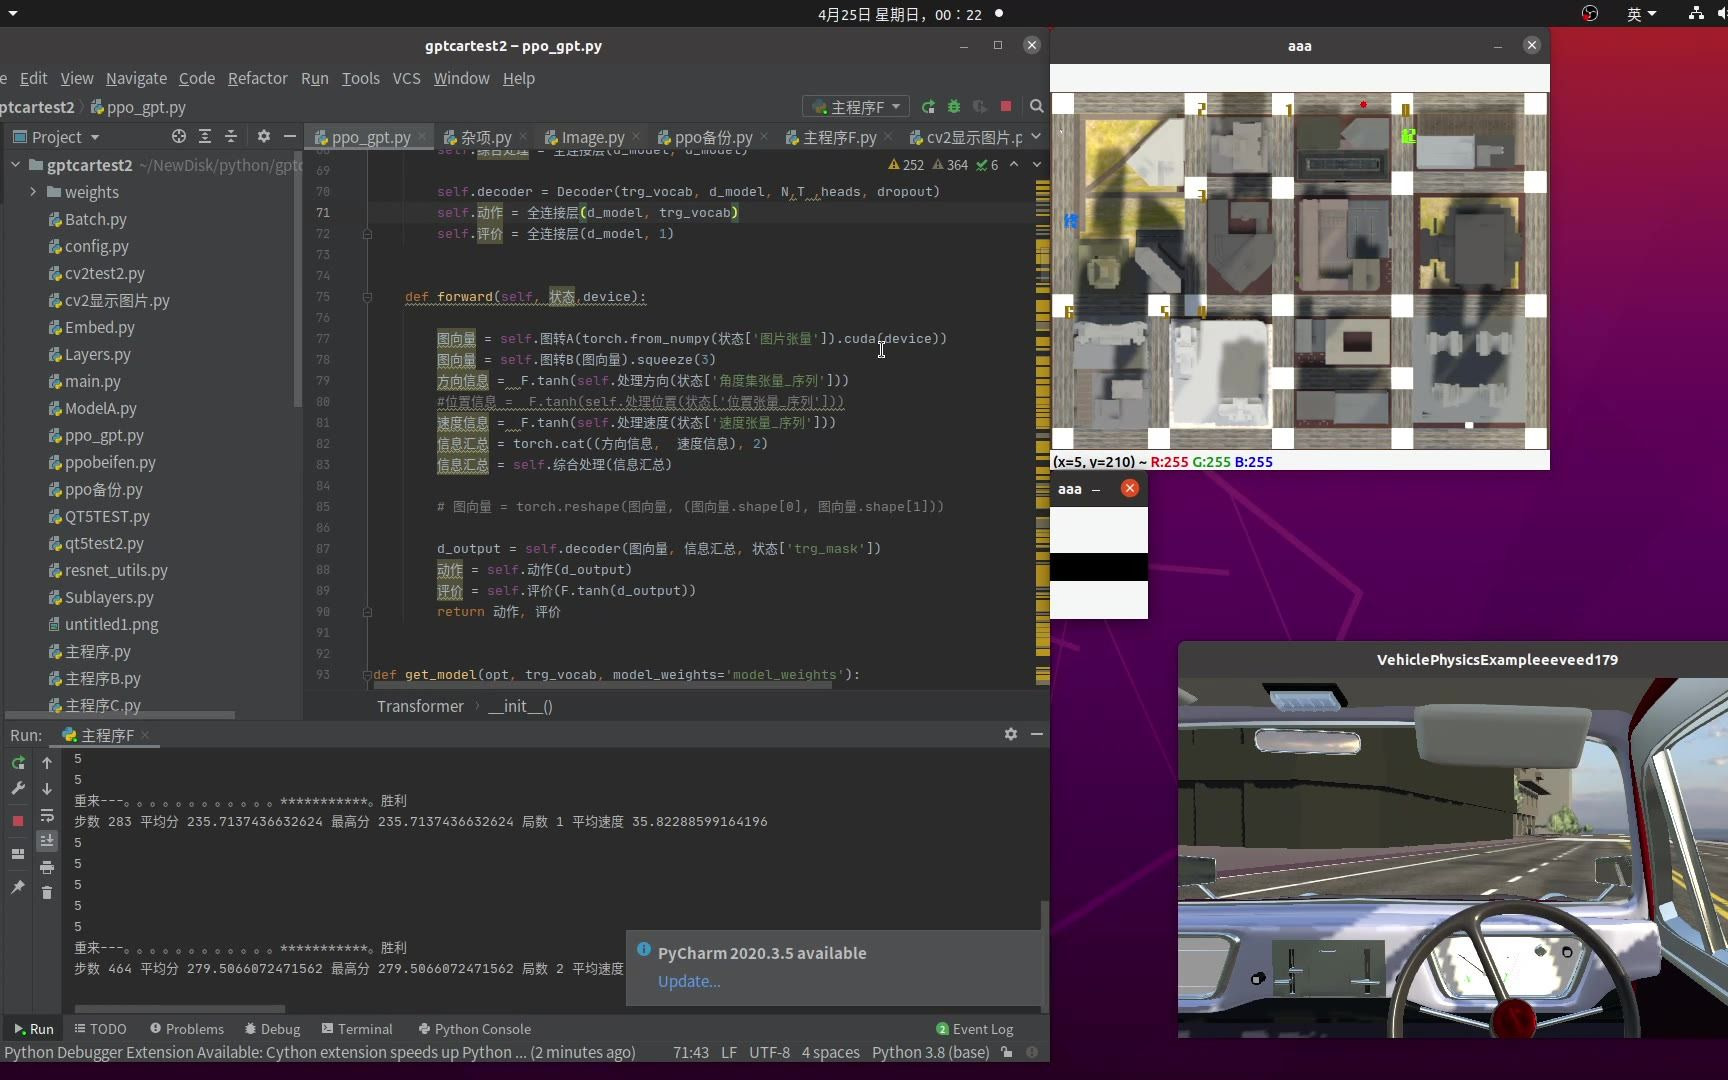
Task: Select opened file locate icon in Project panel
Action: click(x=178, y=136)
